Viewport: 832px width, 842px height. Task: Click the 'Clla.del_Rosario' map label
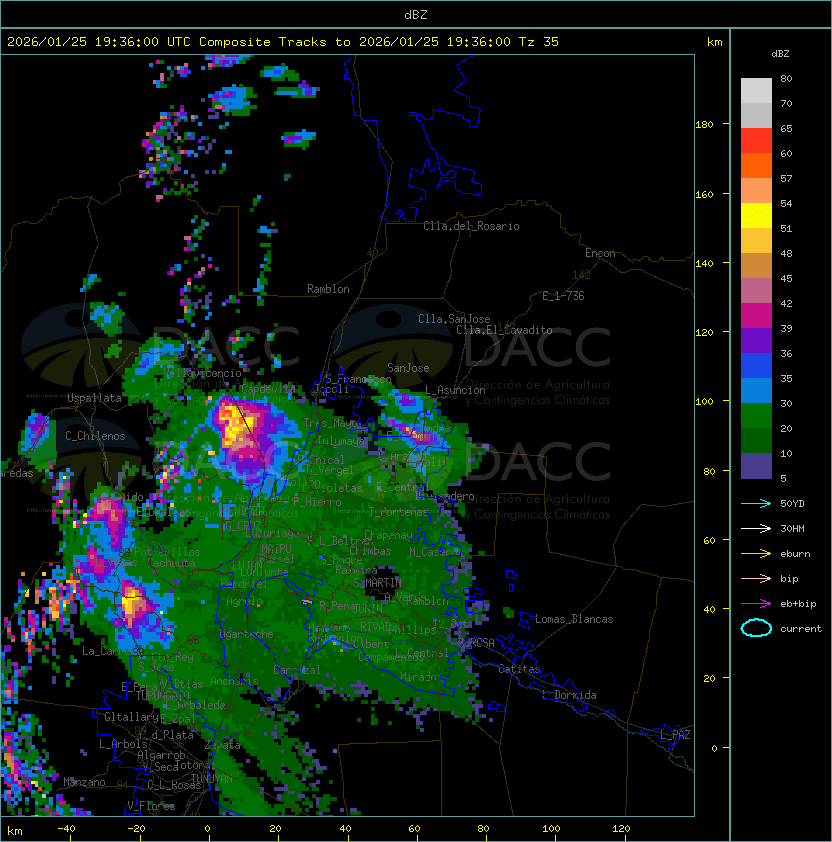coord(471,226)
